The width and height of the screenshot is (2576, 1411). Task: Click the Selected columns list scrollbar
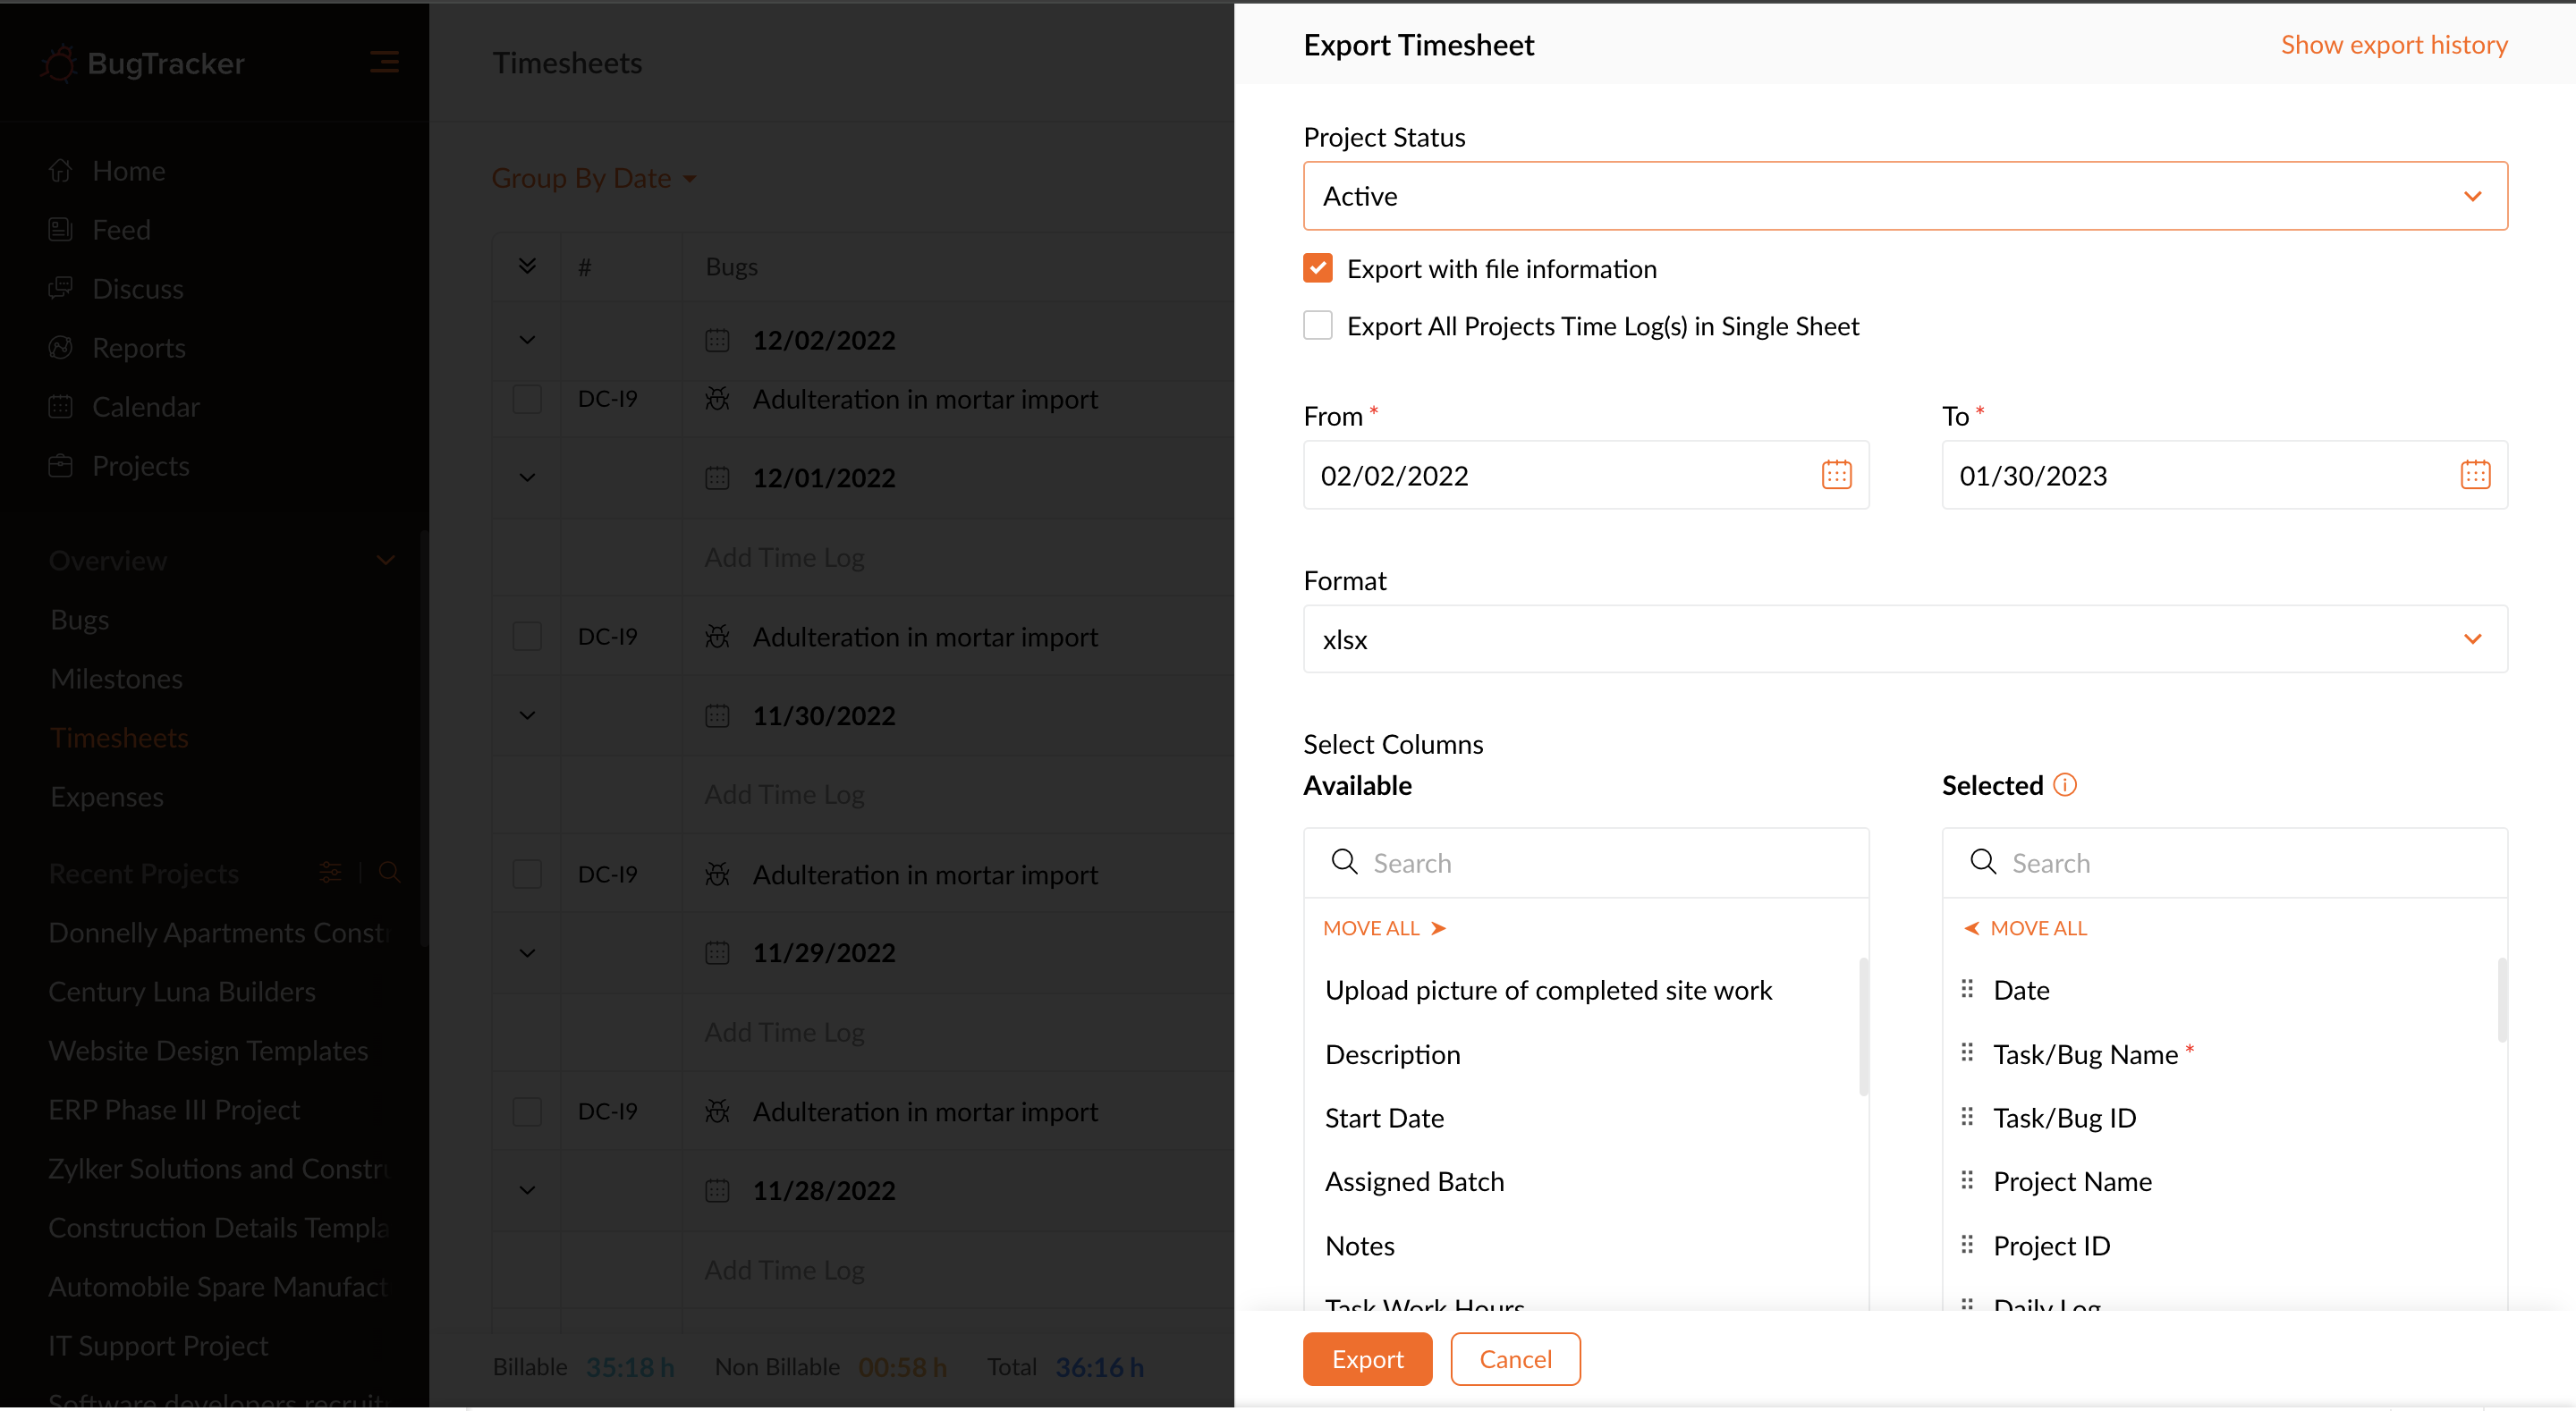point(2502,1000)
